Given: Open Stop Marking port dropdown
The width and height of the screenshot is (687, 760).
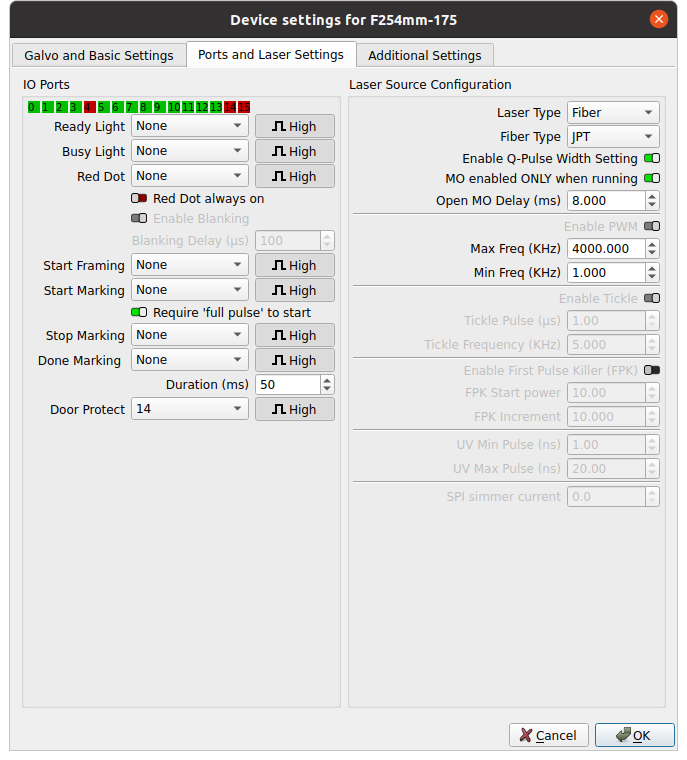Looking at the screenshot, I should point(190,335).
